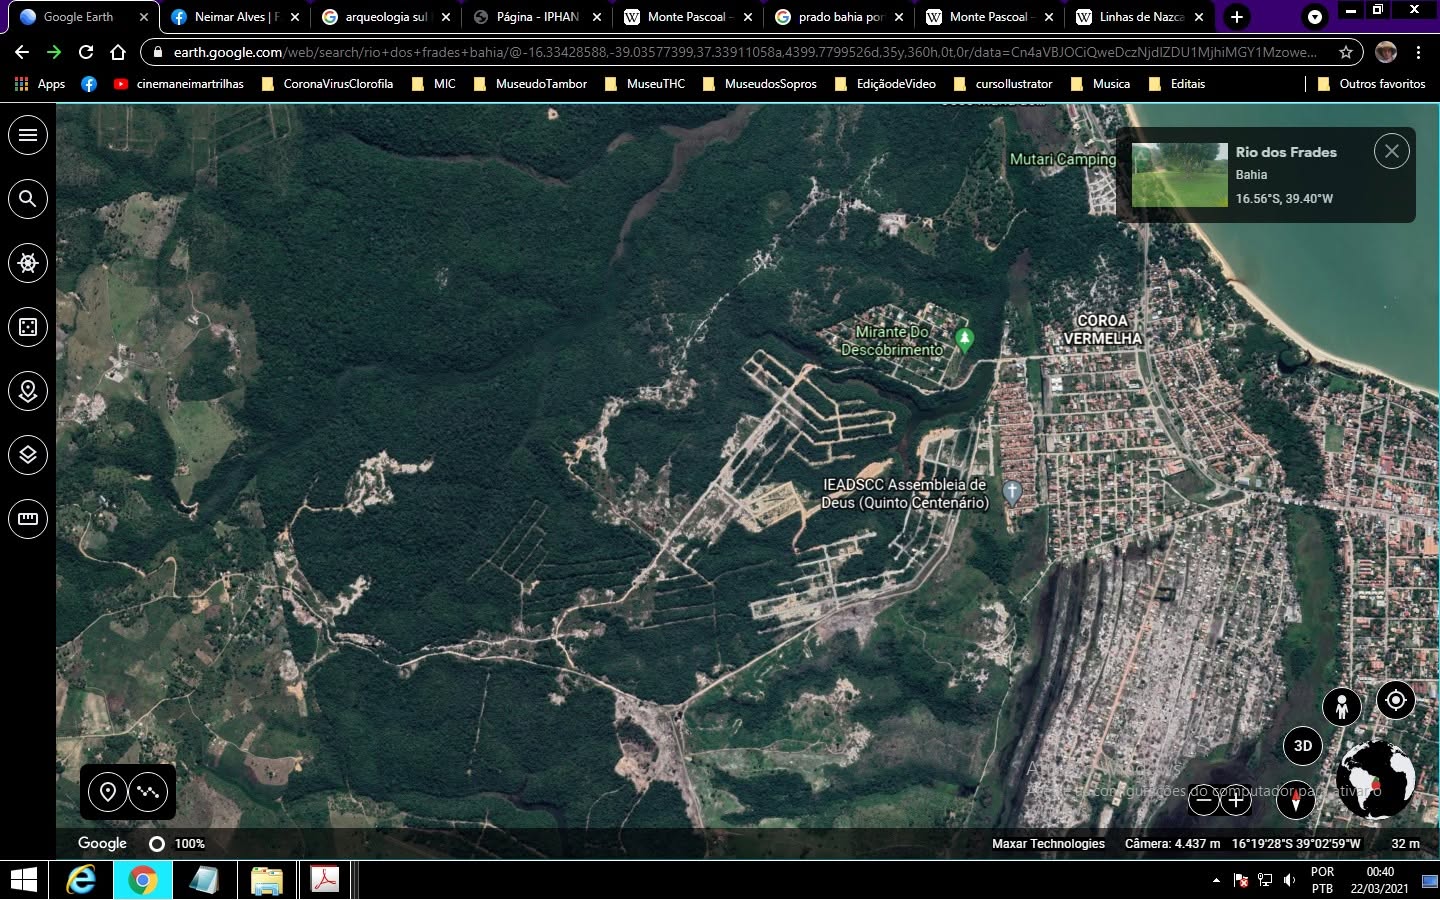Open the Windows Start menu
Viewport: 1440px width, 900px height.
(23, 880)
